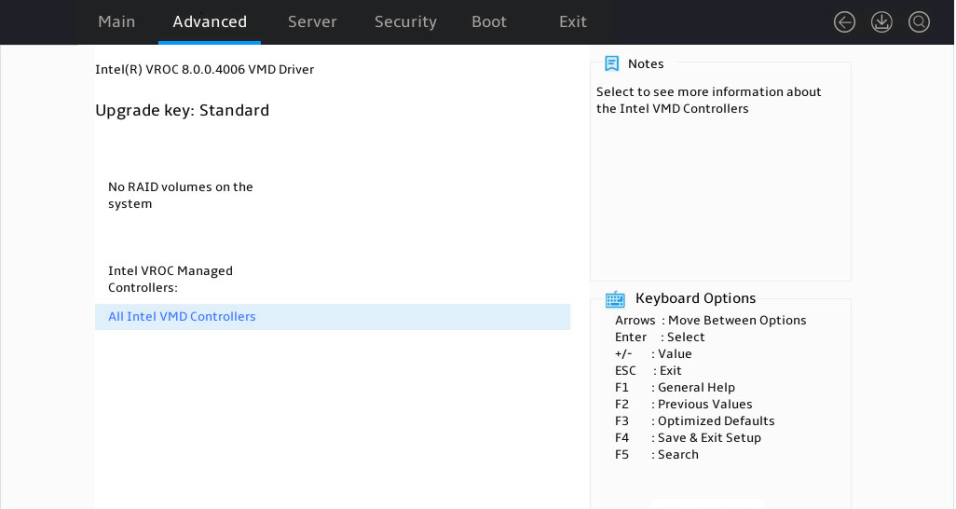This screenshot has width=956, height=509.
Task: Open All Intel VMD Controllers
Action: coord(332,317)
